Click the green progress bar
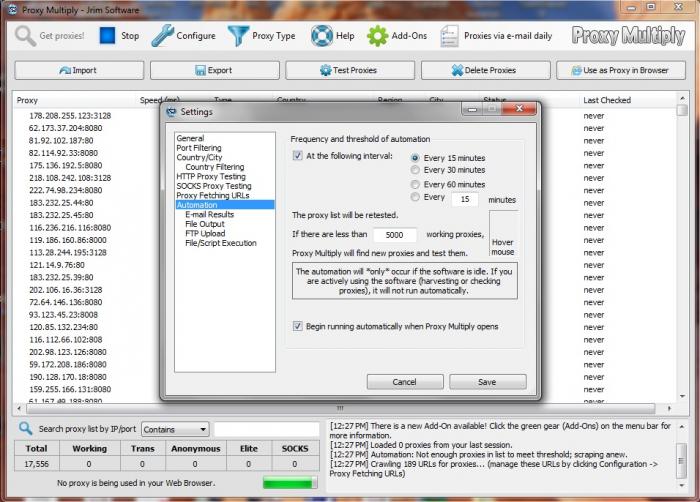The height and width of the screenshot is (502, 700). tap(290, 483)
